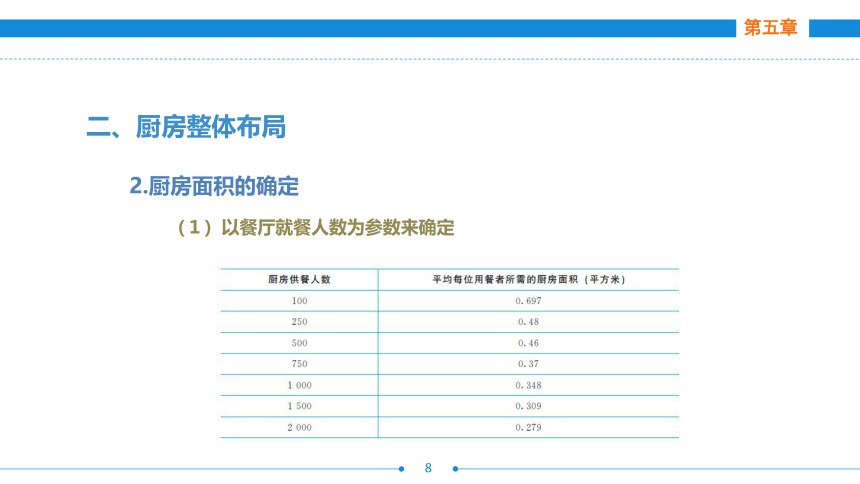Screen dimensions: 860x484
Task: Select table cell 250
Action: point(299,322)
